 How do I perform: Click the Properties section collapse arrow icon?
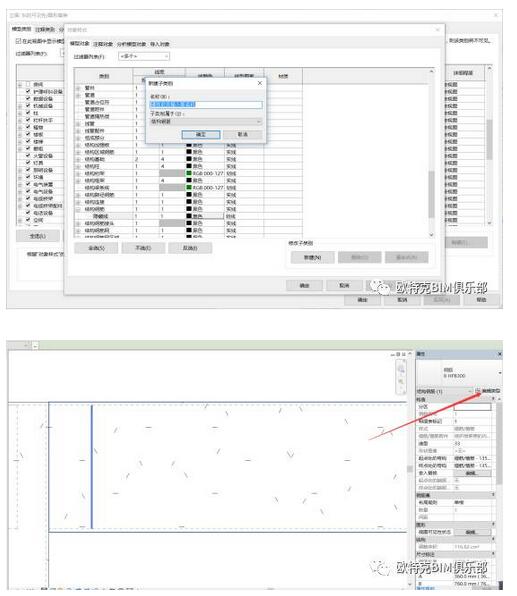(493, 399)
